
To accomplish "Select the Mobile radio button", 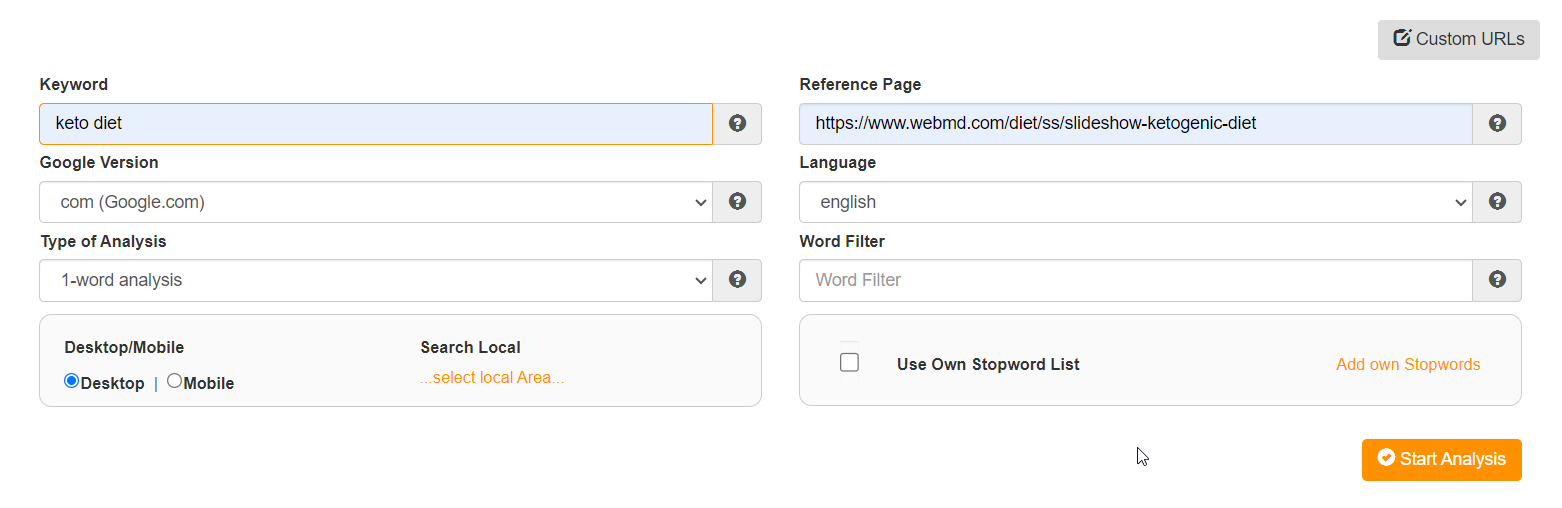I will (x=174, y=381).
